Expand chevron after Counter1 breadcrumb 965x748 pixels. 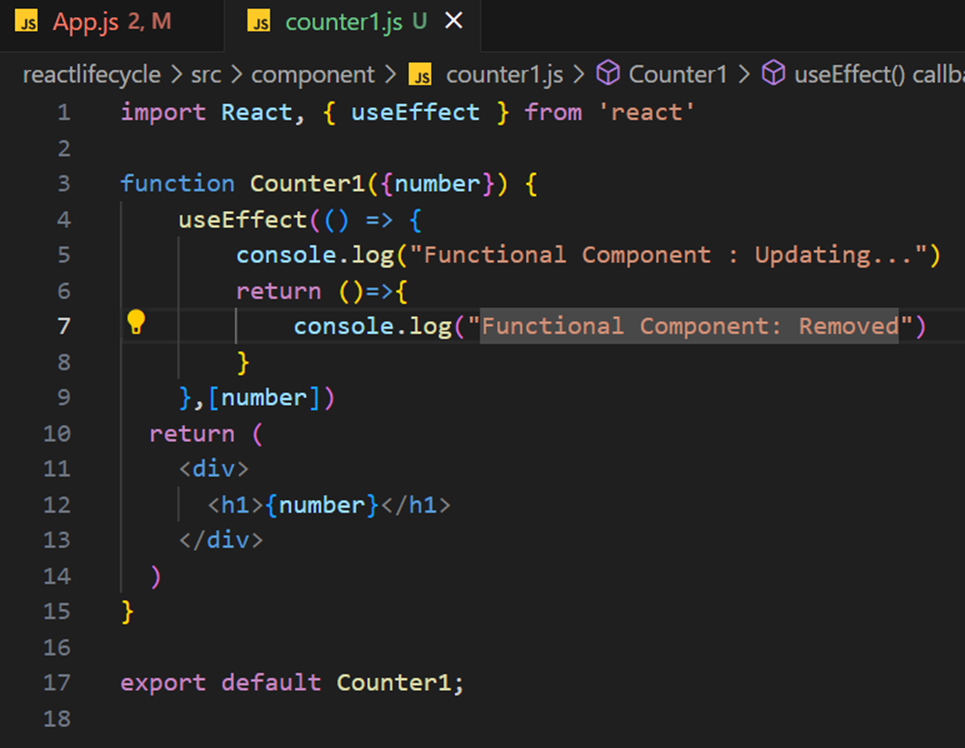click(743, 75)
